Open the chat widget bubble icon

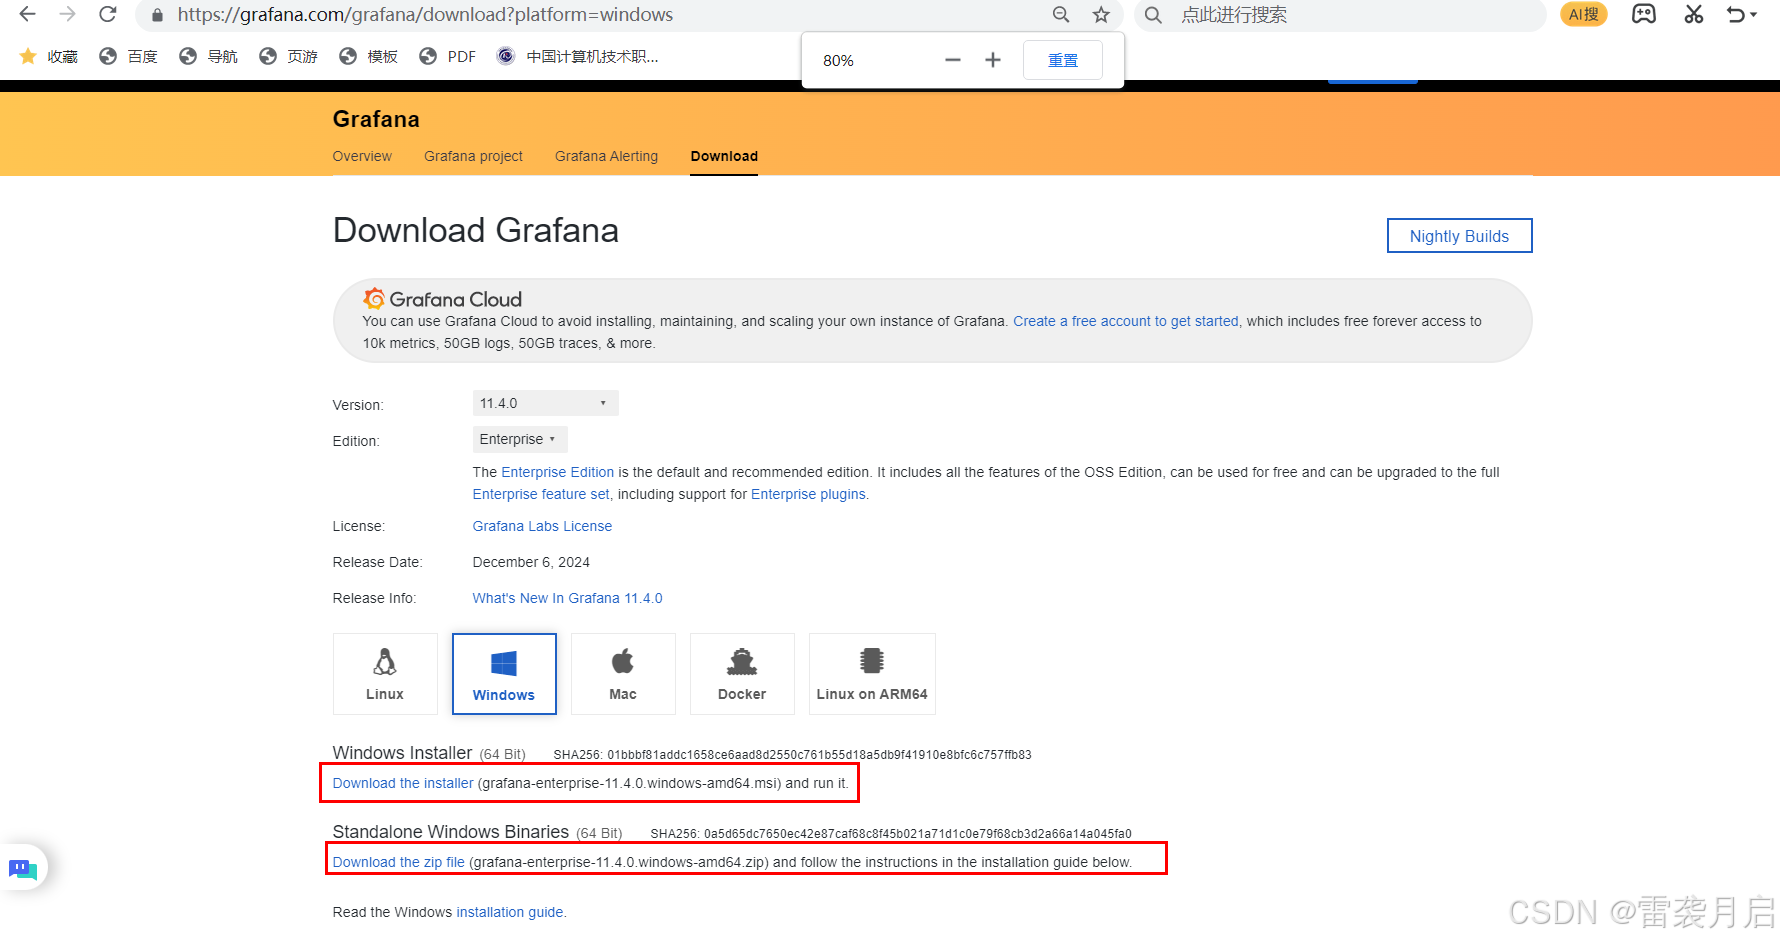22,868
